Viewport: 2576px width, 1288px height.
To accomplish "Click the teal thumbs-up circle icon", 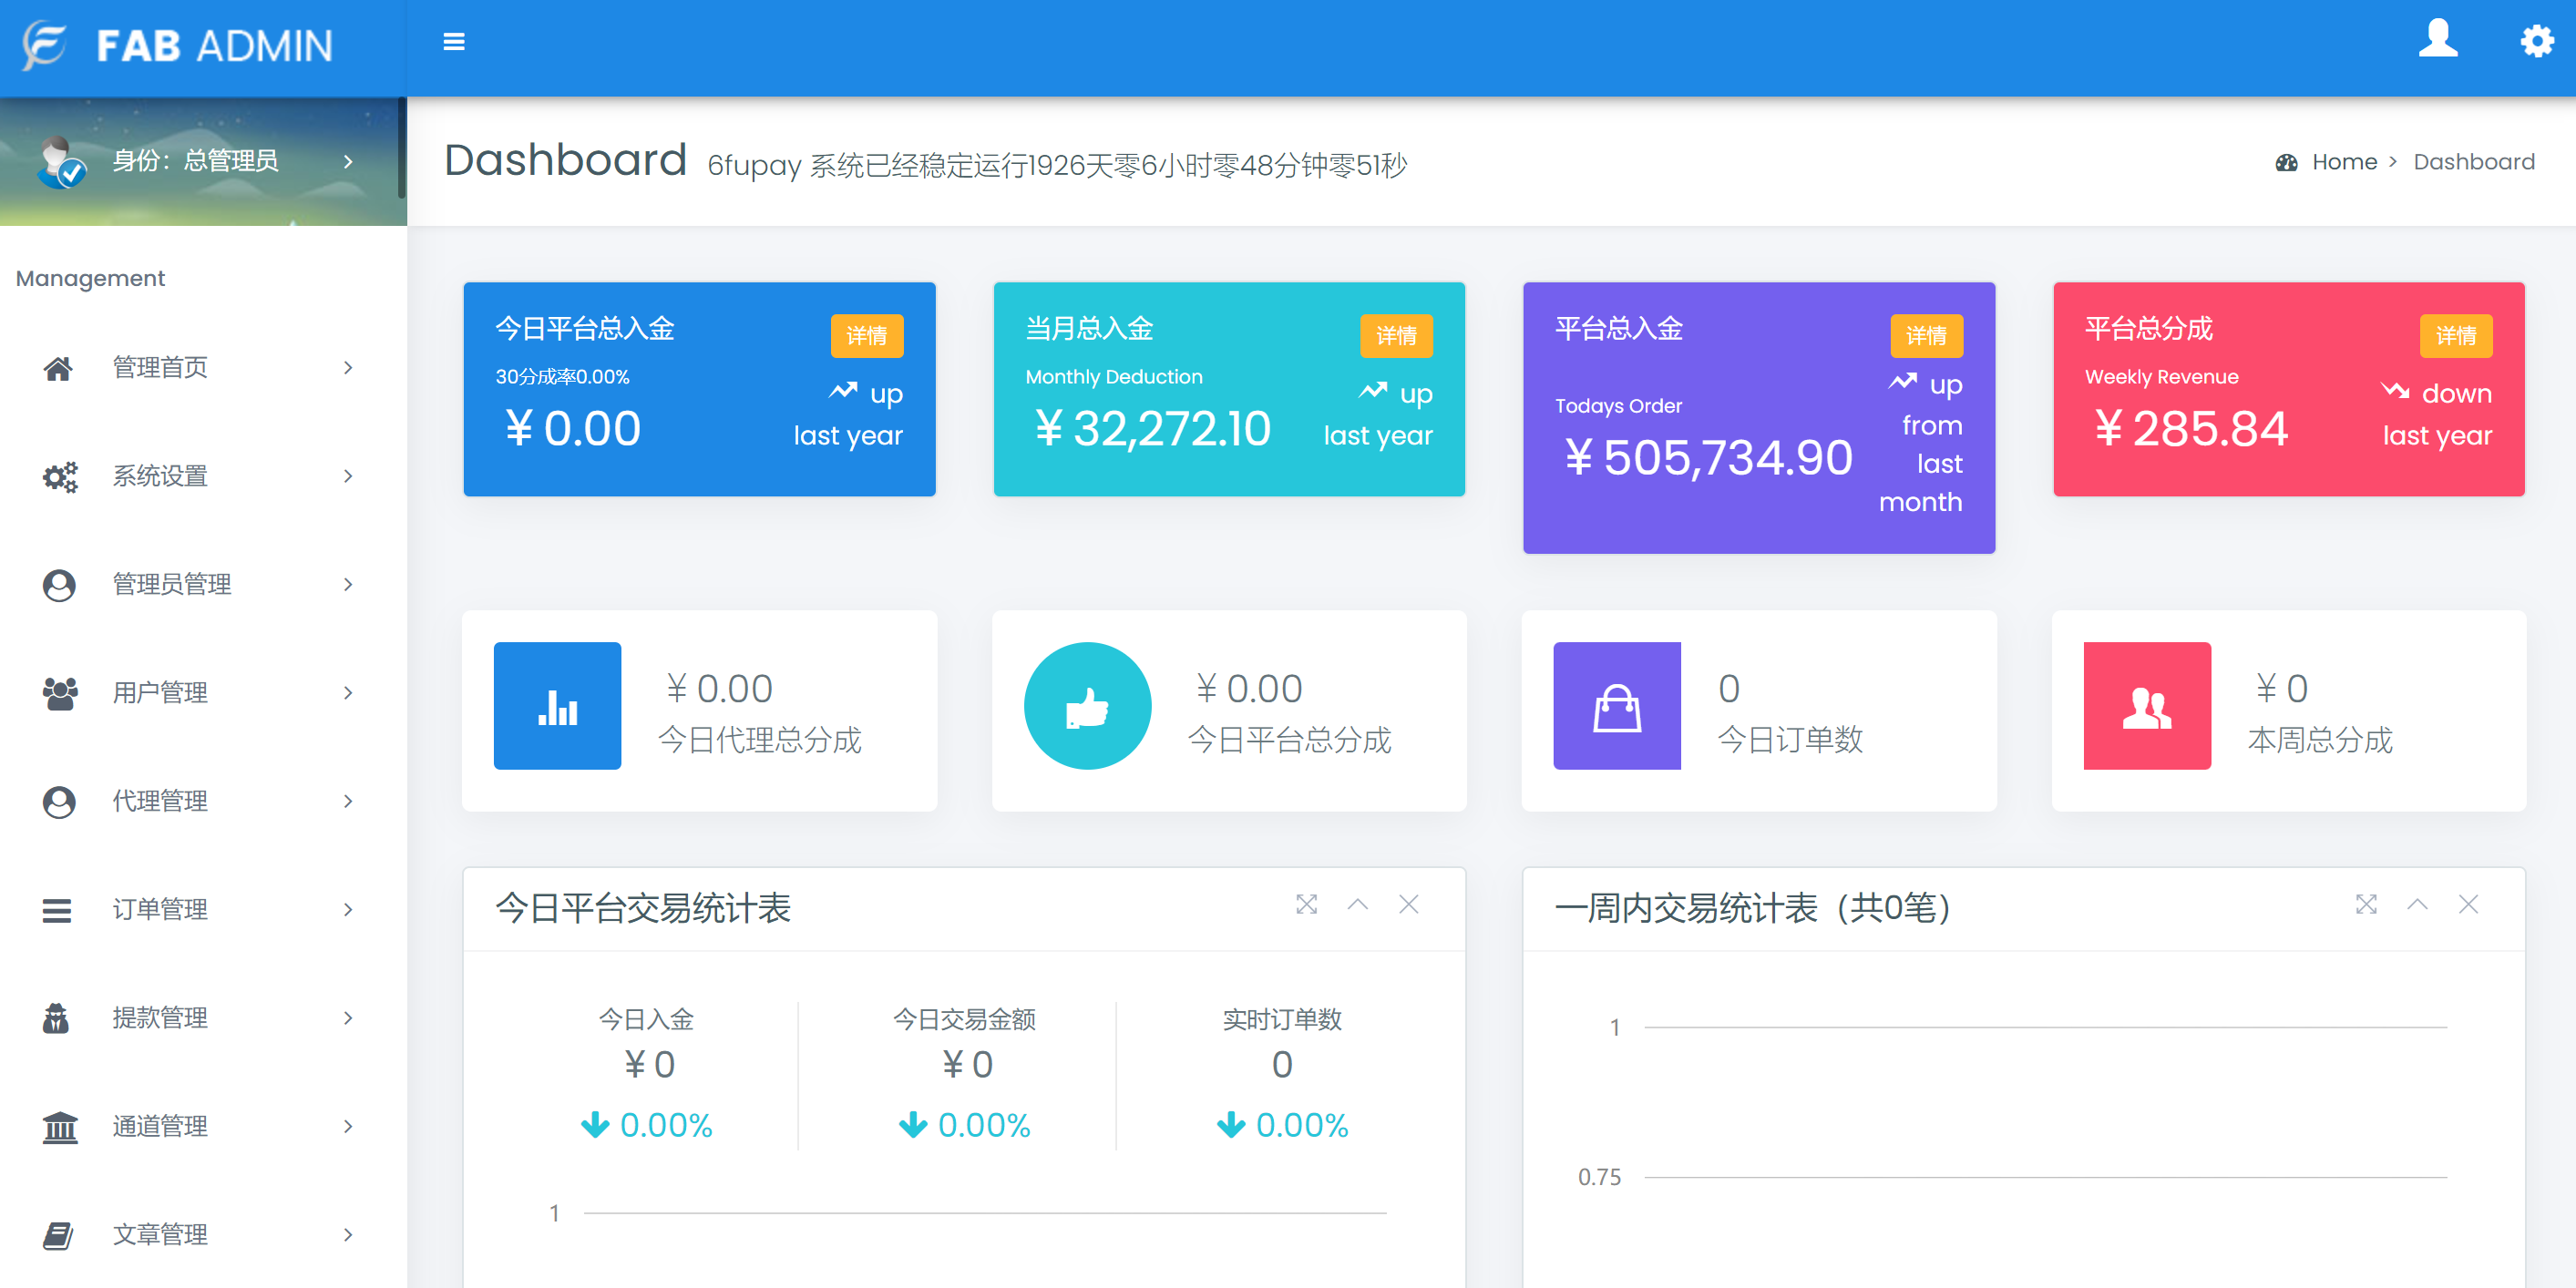I will pyautogui.click(x=1087, y=705).
